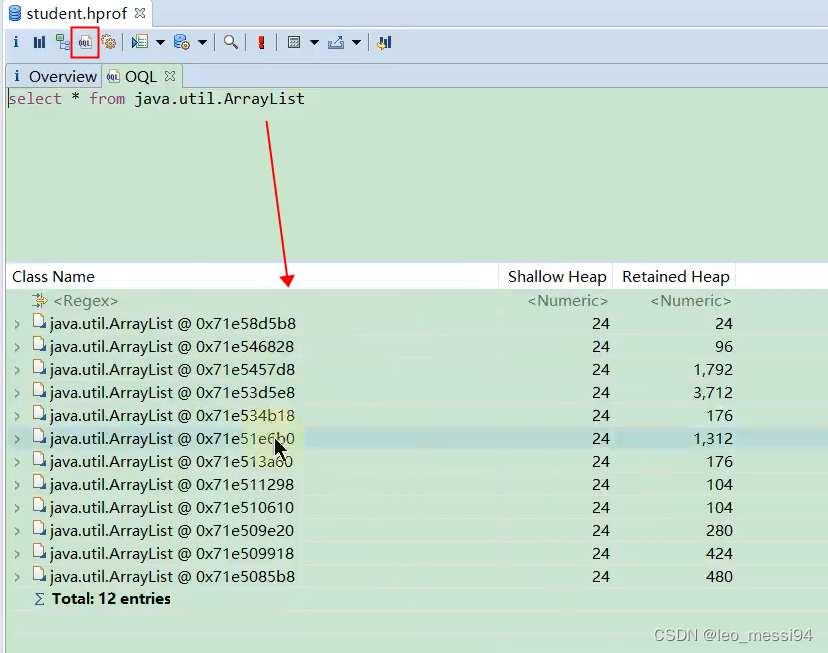The height and width of the screenshot is (653, 828).
Task: Click the Retained Heap Numeric filter field
Action: (x=690, y=301)
